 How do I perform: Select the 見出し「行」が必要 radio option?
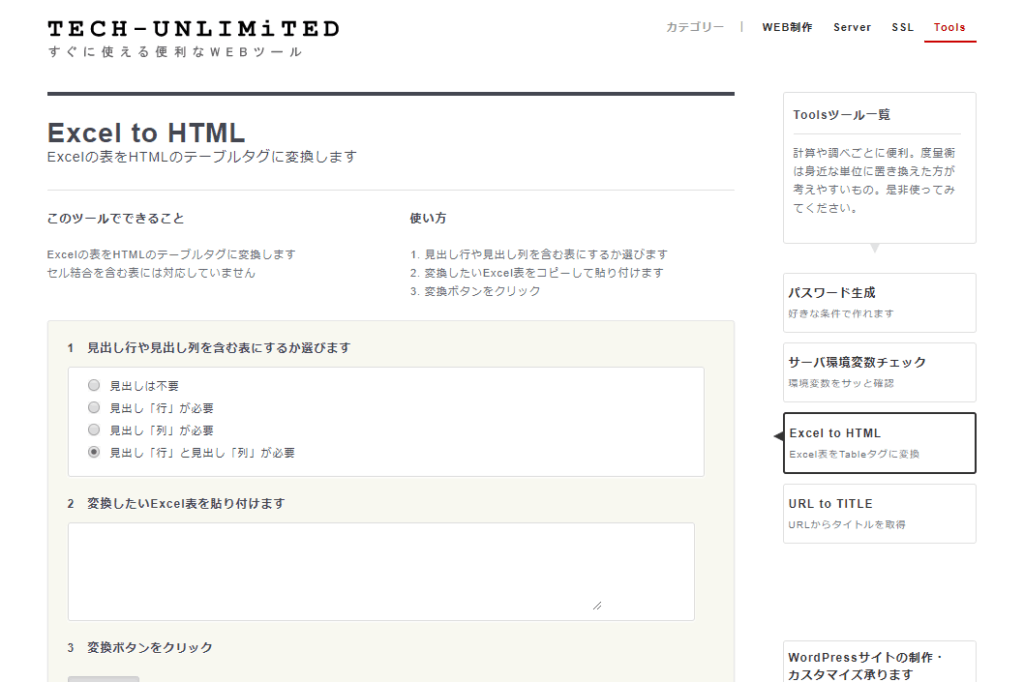94,408
